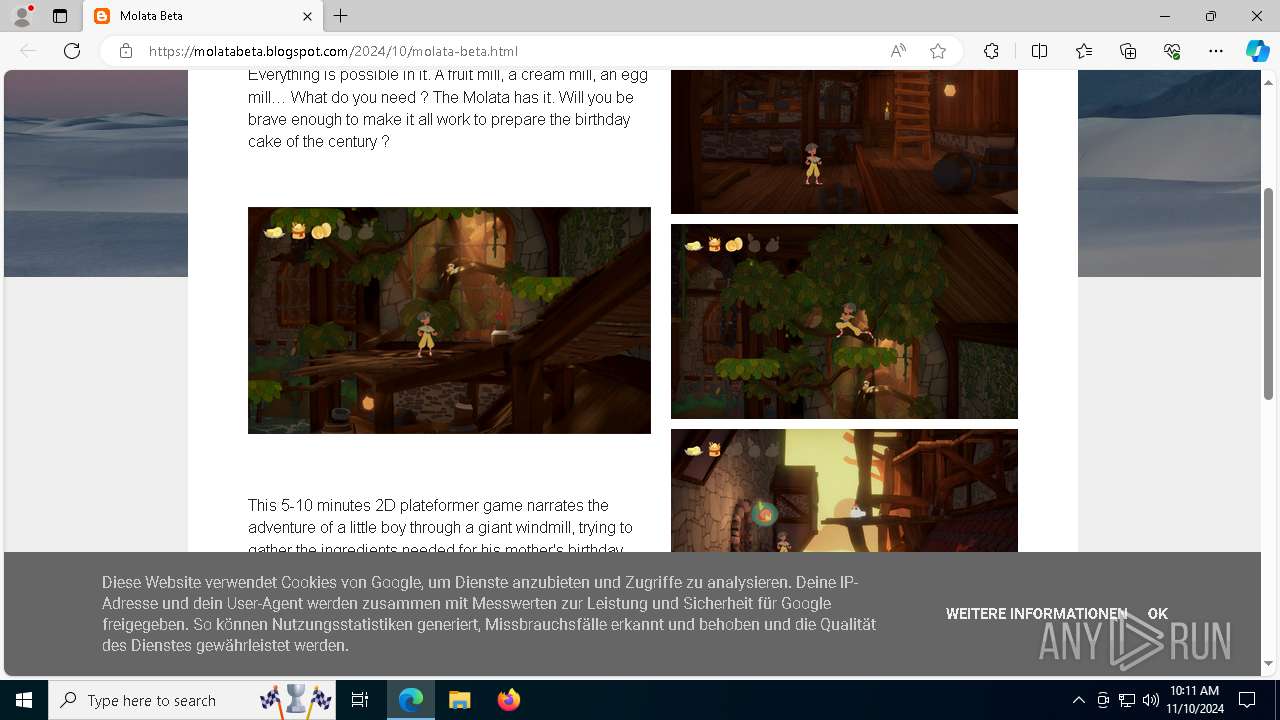The image size is (1280, 720).
Task: Click the page vertical scrollbar thumb
Action: pyautogui.click(x=1268, y=293)
